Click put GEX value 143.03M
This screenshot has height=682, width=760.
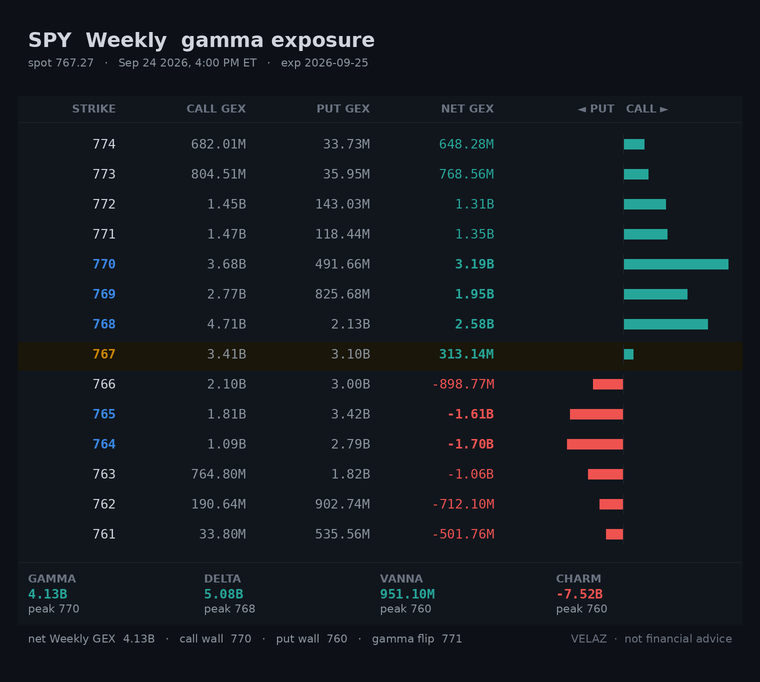(x=342, y=205)
